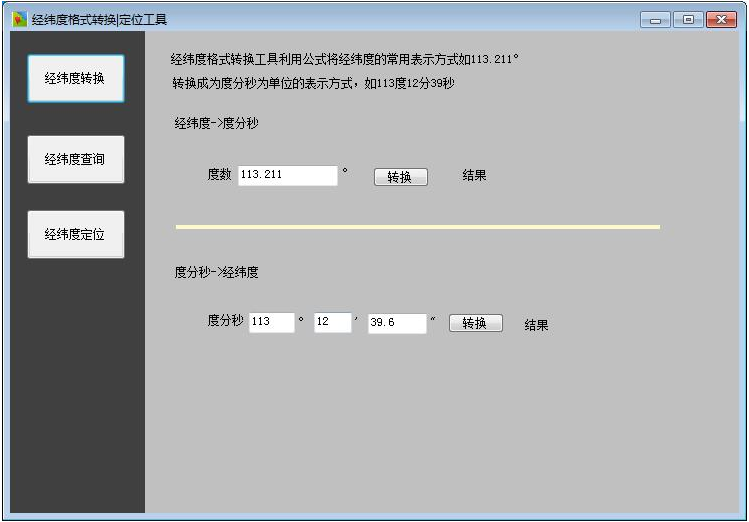749x522 pixels.
Task: Switch to the 经纬度查询 sidebar tab
Action: [76, 160]
